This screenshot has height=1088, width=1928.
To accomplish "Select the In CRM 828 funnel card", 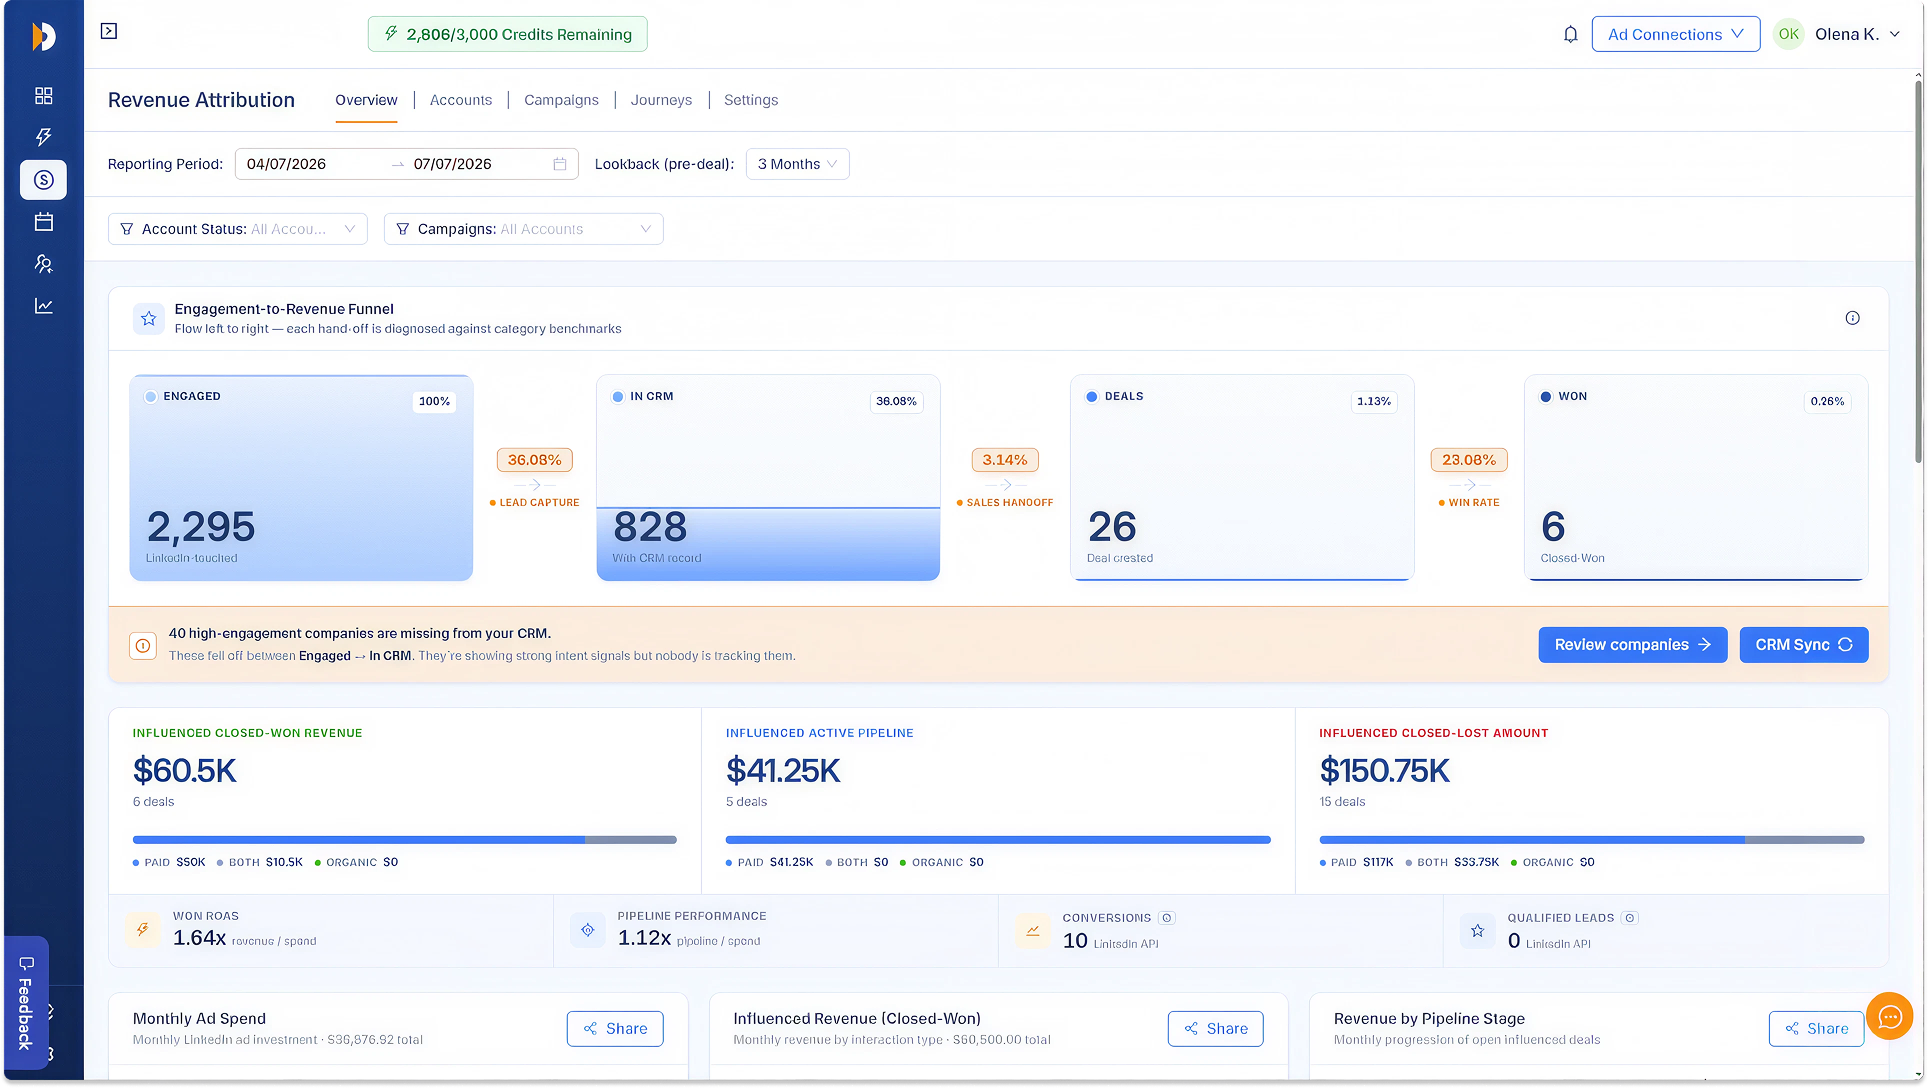I will (768, 478).
